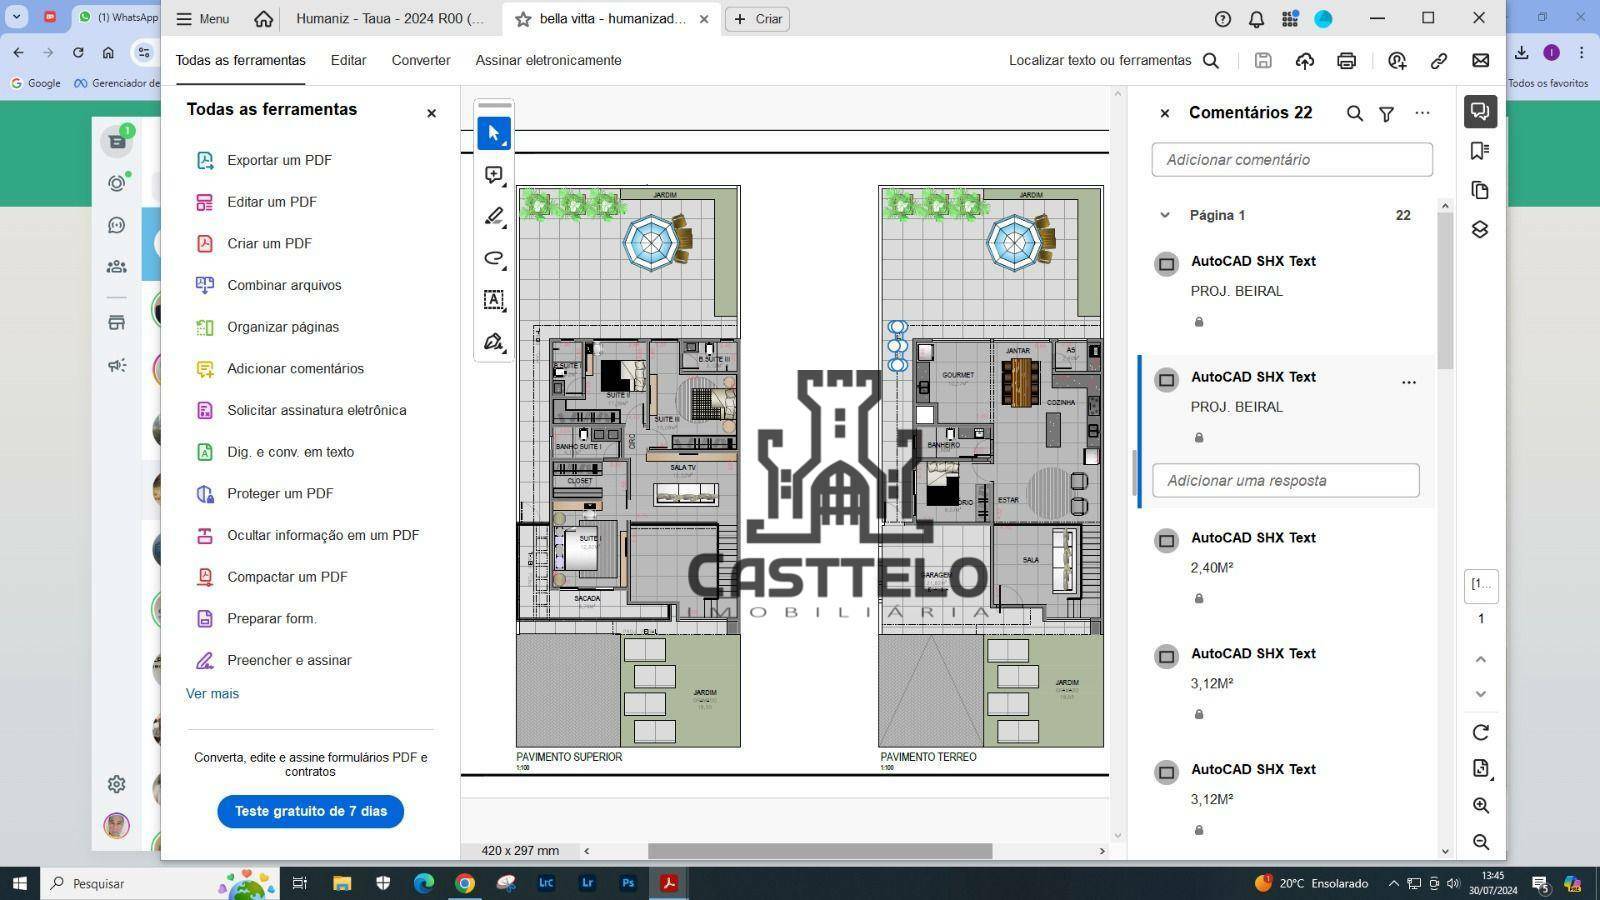Open File Explorer from taskbar
1600x900 pixels.
[x=342, y=883]
